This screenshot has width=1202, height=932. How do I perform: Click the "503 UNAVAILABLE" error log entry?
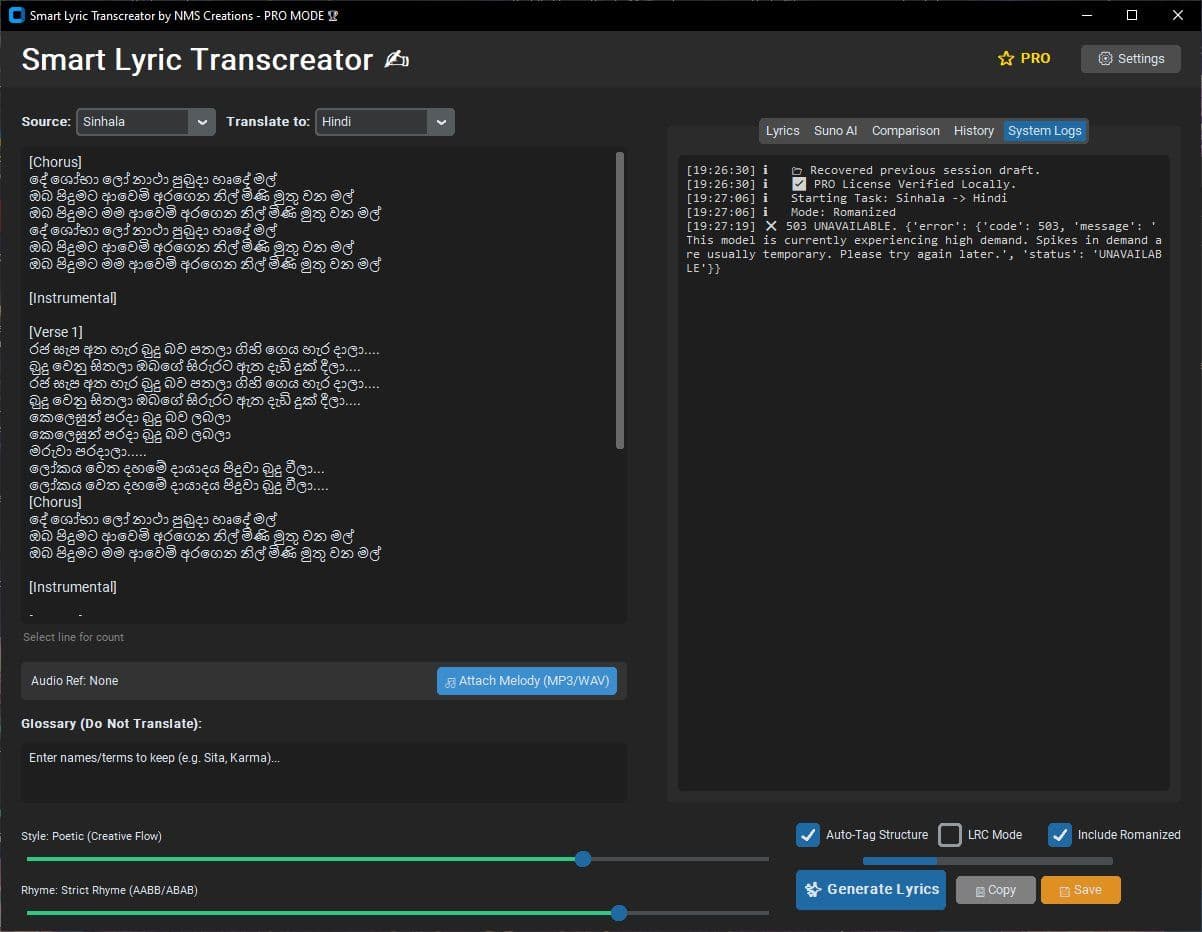point(924,247)
